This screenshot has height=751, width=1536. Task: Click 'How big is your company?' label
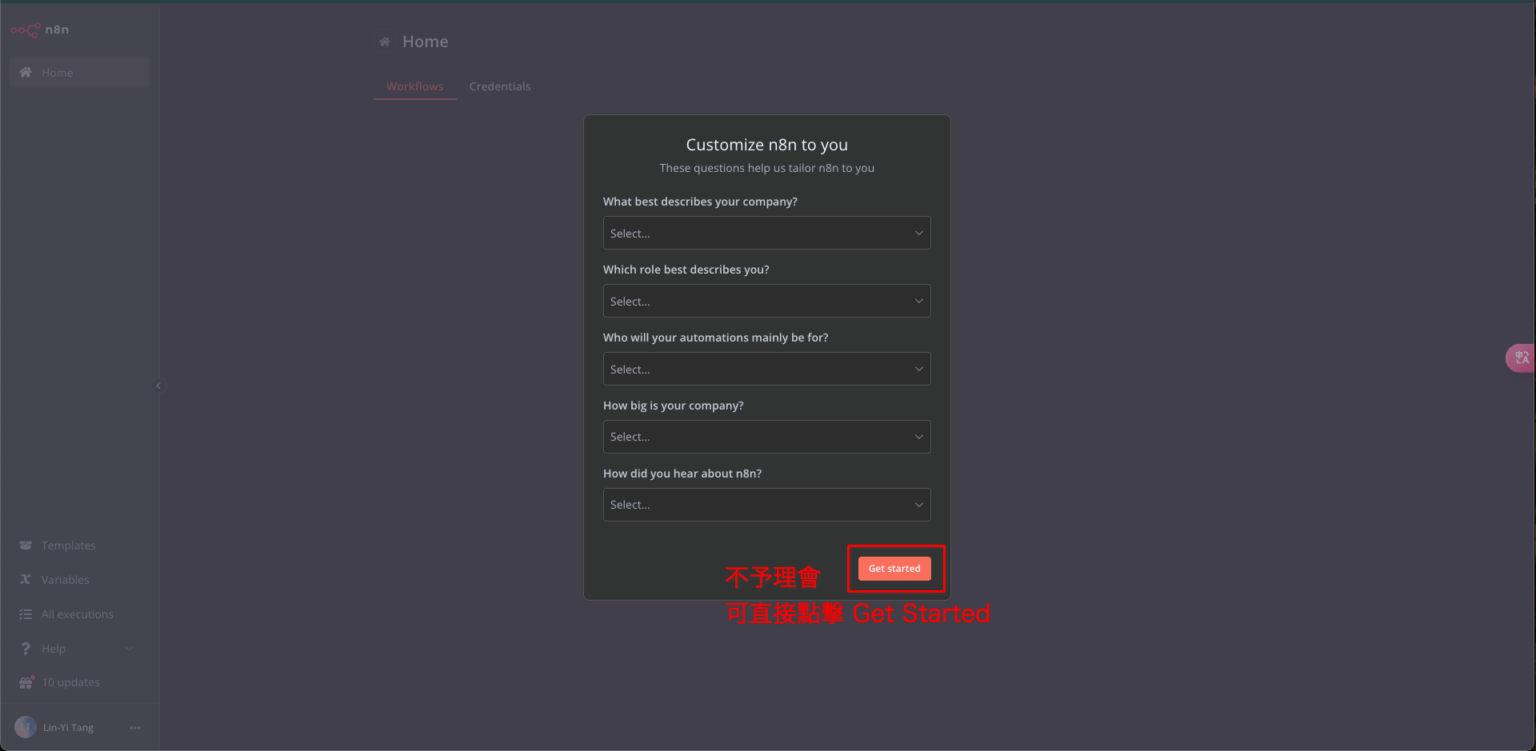[x=673, y=406]
